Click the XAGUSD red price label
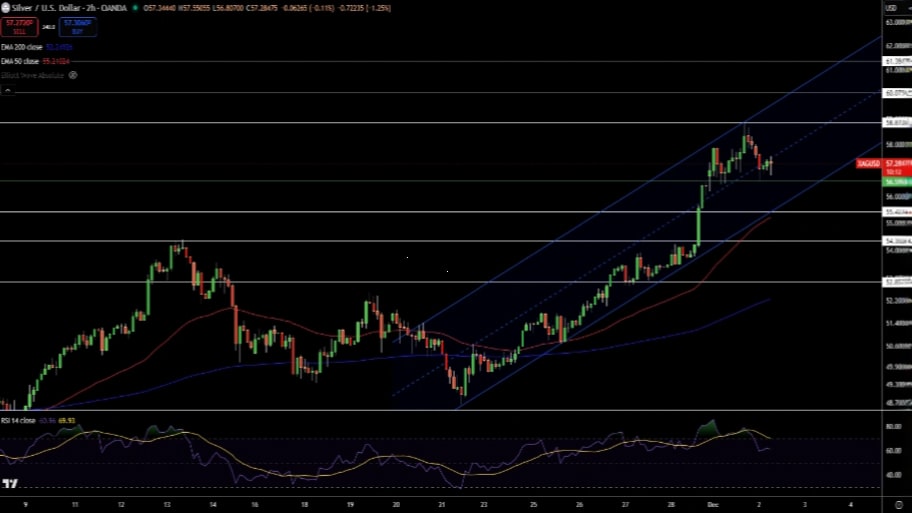This screenshot has width=912, height=513. coord(869,163)
